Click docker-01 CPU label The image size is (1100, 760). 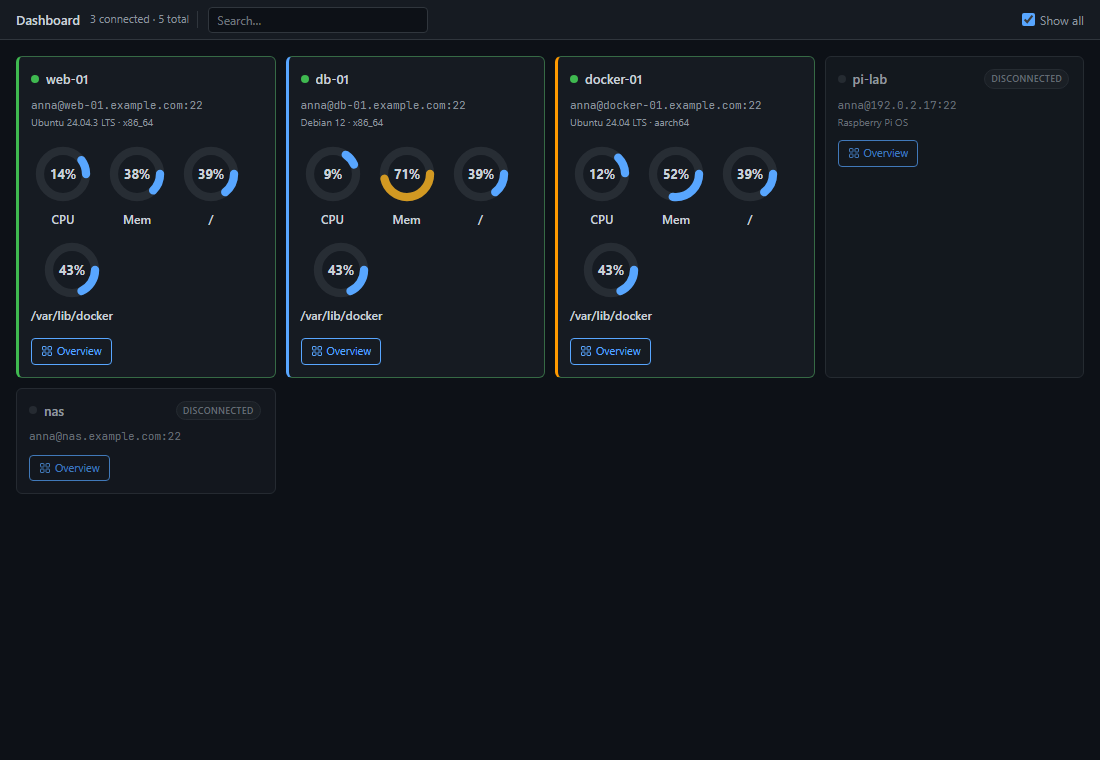(x=602, y=220)
